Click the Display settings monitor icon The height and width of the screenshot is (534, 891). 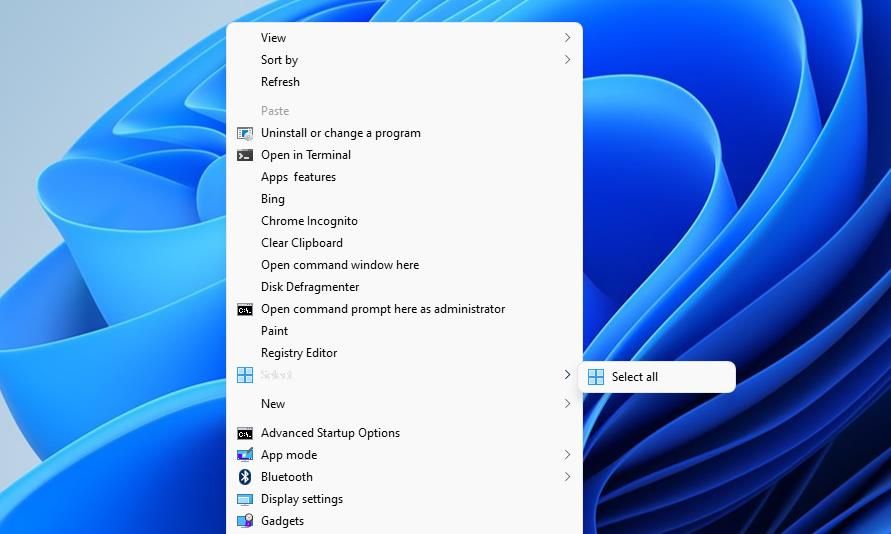245,499
